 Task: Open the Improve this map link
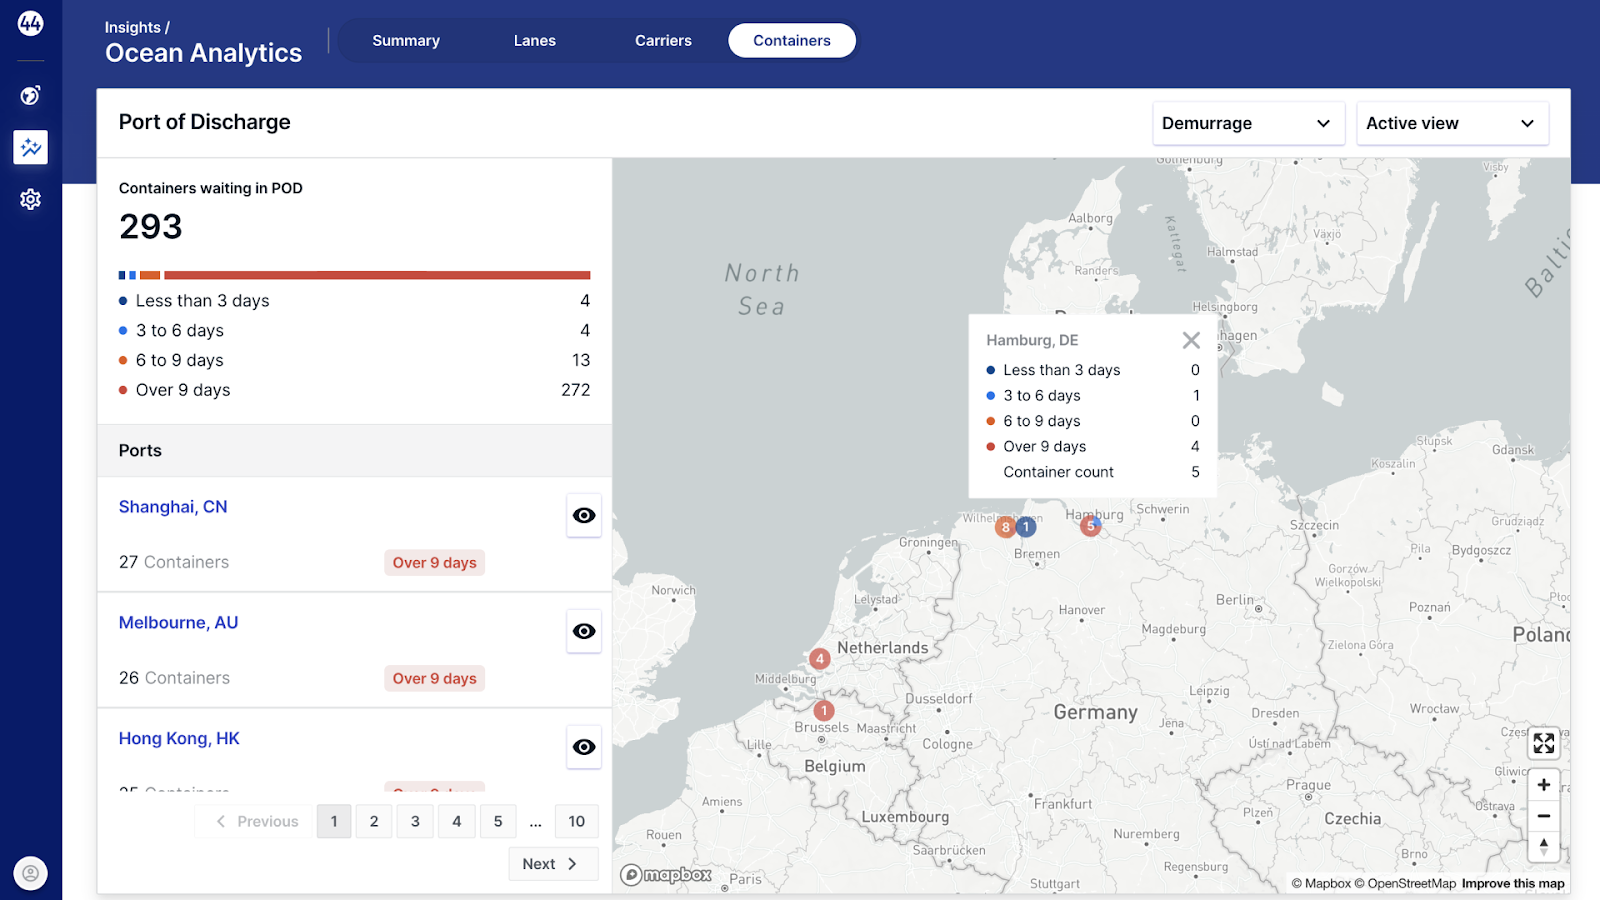[1513, 884]
